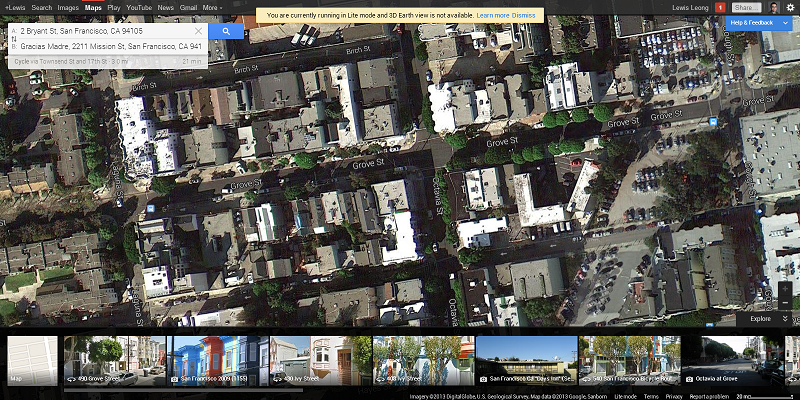Edit the destination Gracias Madre field
The width and height of the screenshot is (800, 400).
110,46
